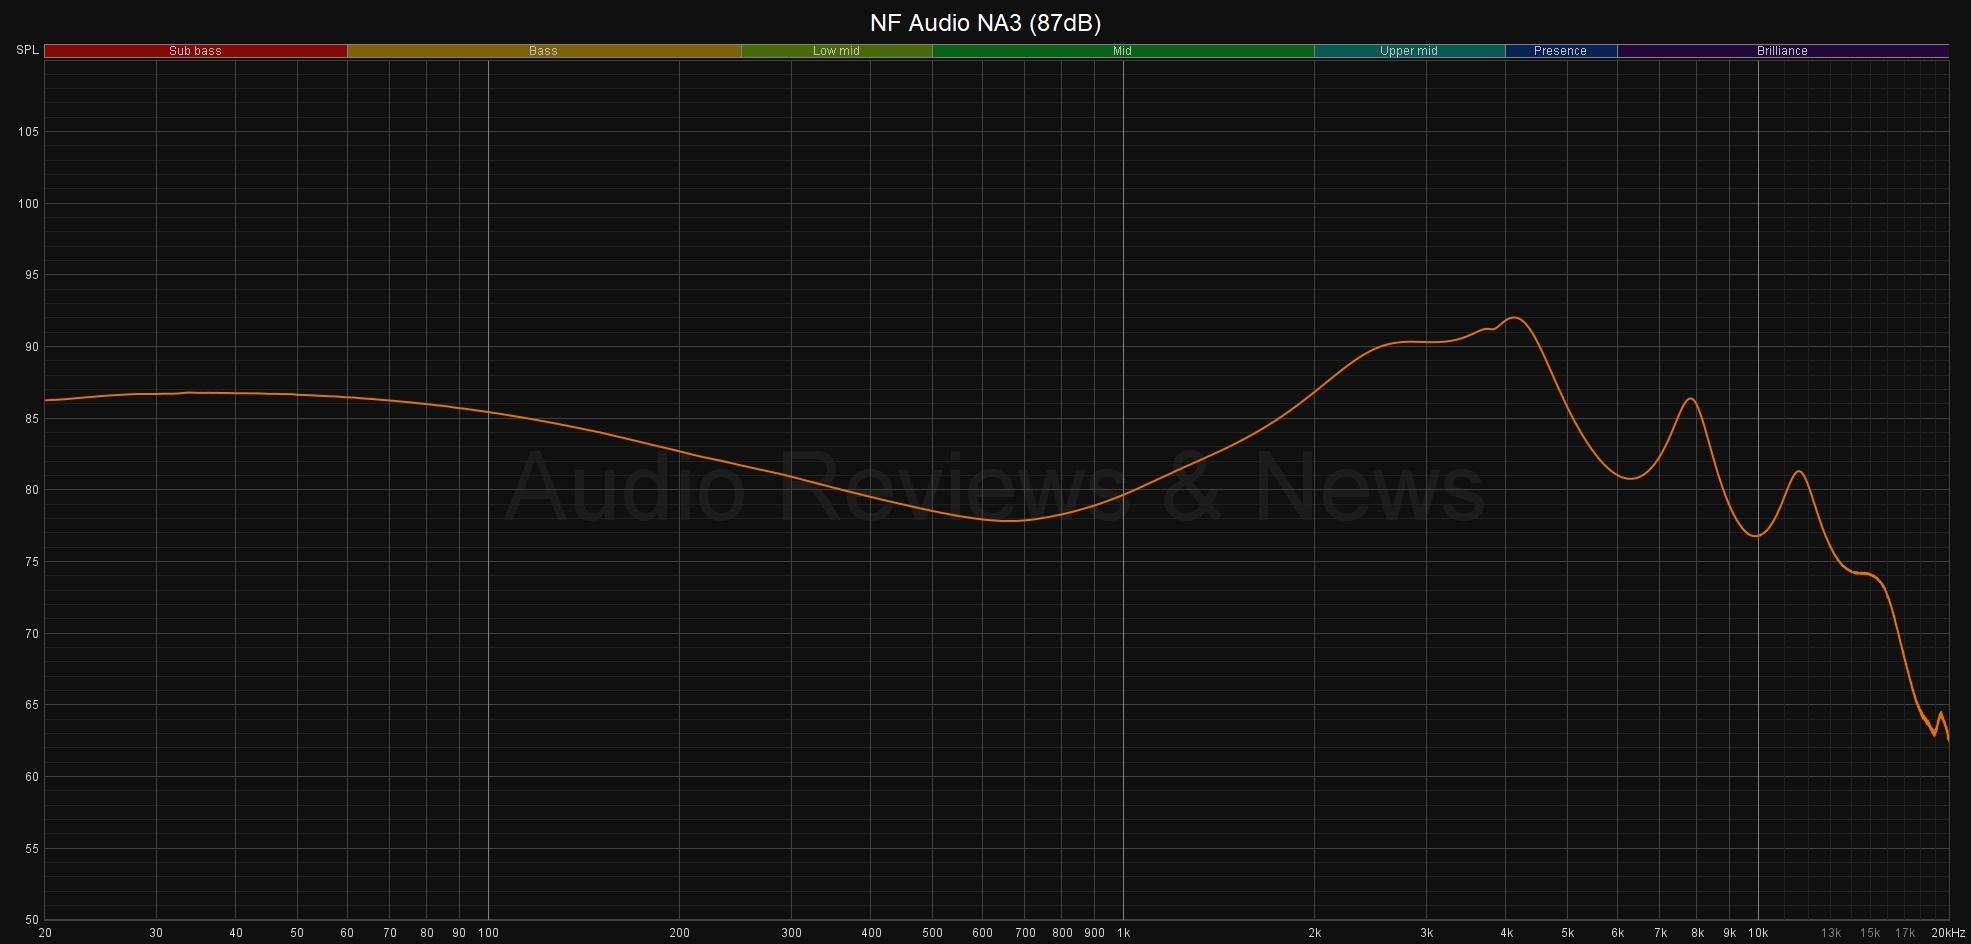
Task: Click the curve's lowest midrange point near 700
Action: [1008, 520]
